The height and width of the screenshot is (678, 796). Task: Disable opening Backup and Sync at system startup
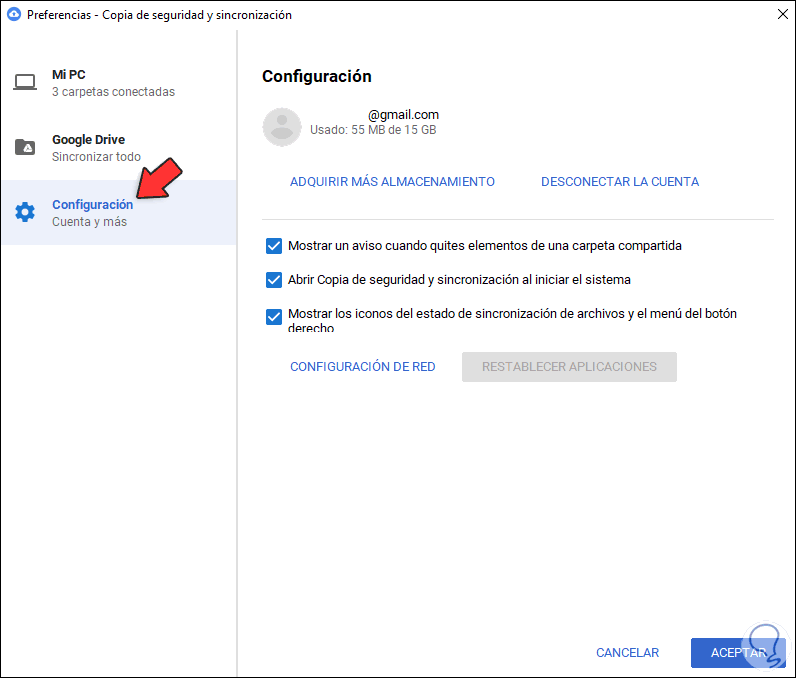coord(274,280)
